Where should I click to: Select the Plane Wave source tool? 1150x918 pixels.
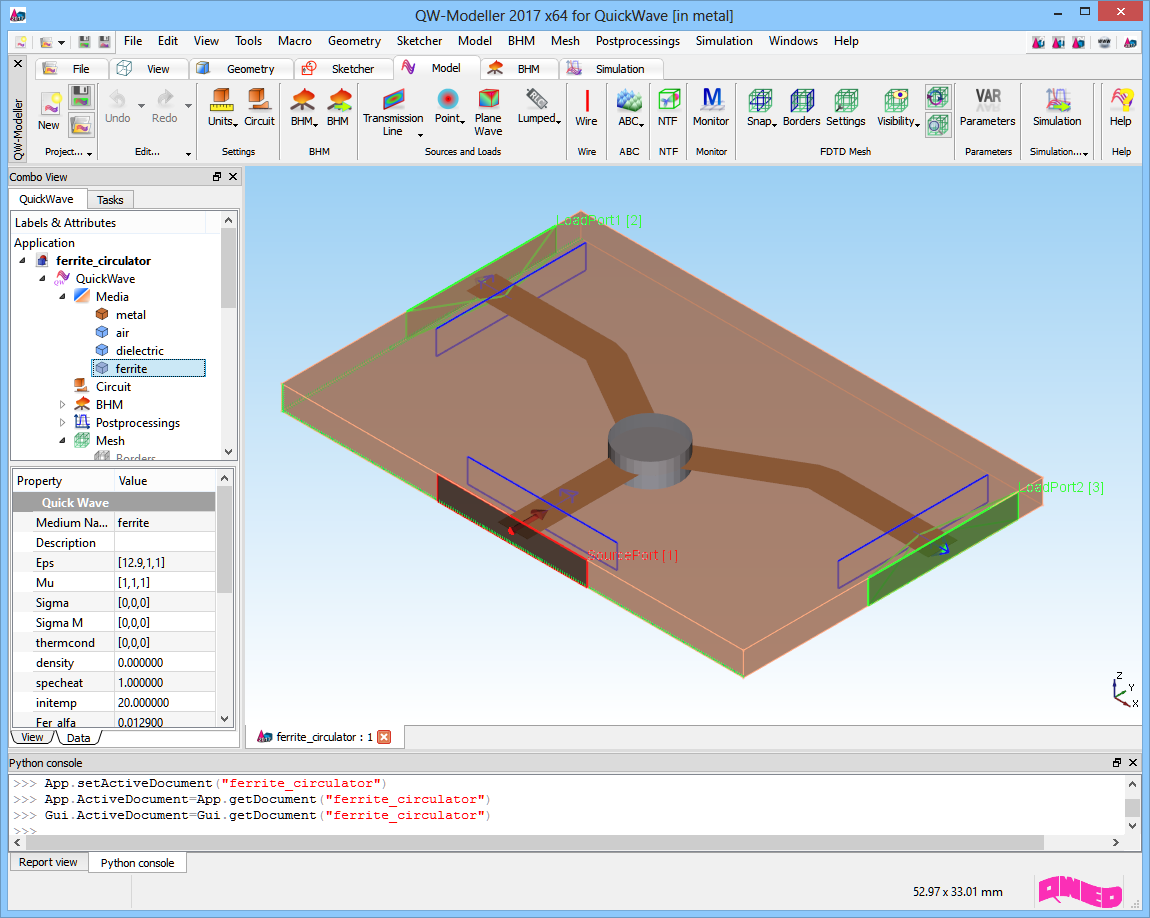(488, 112)
